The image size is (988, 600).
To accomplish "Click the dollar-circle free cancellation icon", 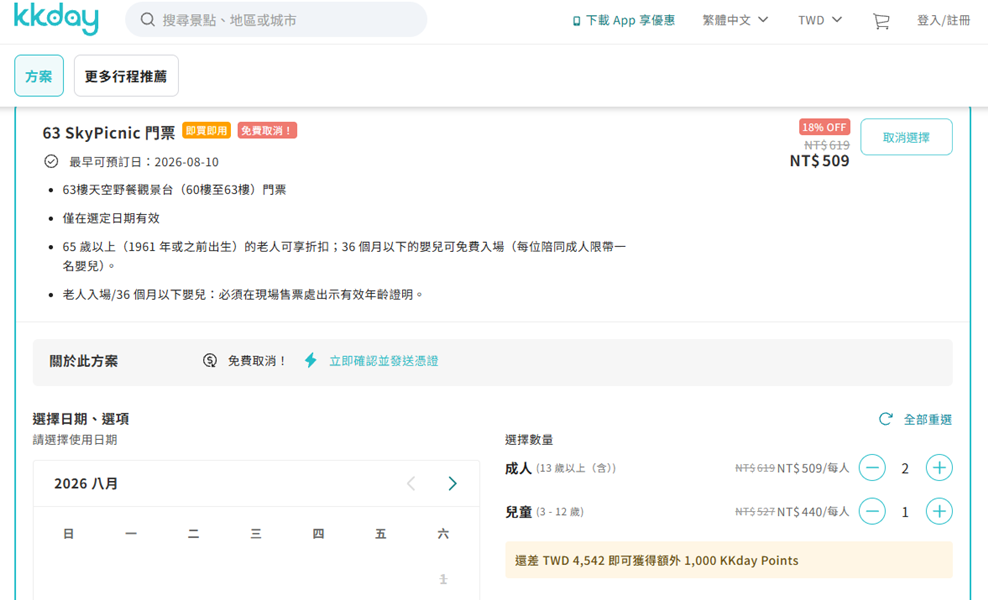I will tap(210, 361).
